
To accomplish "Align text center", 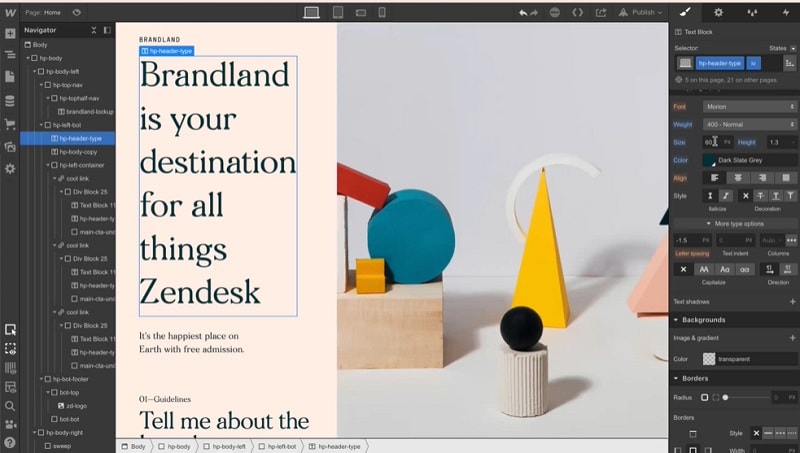I will [738, 178].
